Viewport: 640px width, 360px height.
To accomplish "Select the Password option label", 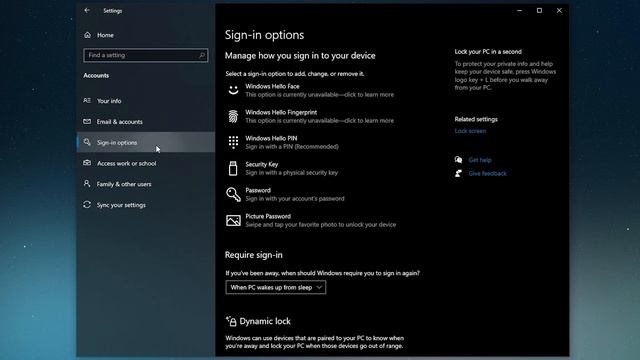I will tap(258, 190).
